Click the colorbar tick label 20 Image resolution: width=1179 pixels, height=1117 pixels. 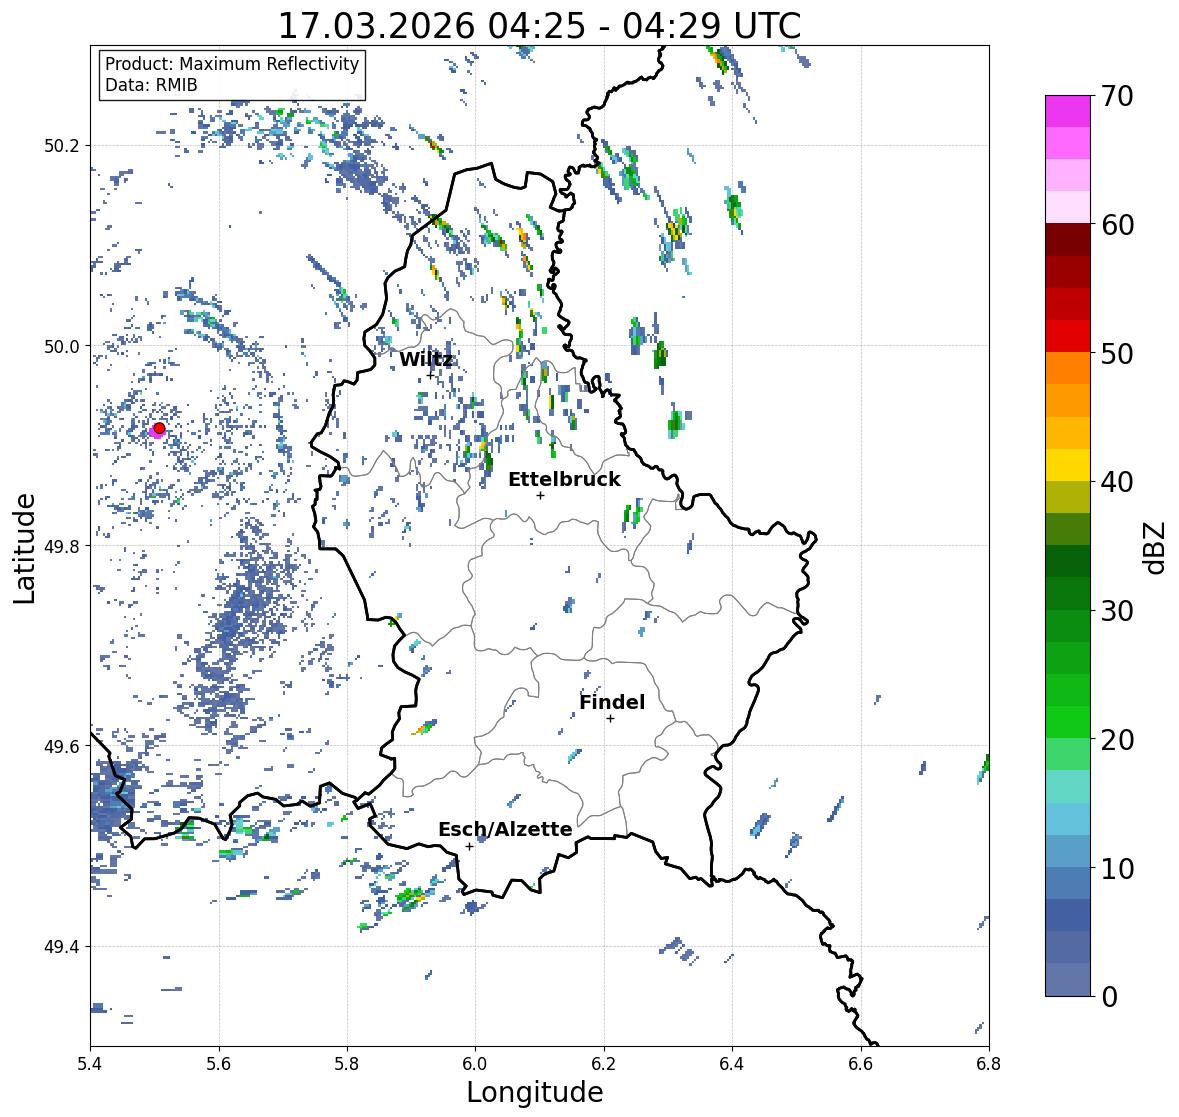tap(1117, 740)
